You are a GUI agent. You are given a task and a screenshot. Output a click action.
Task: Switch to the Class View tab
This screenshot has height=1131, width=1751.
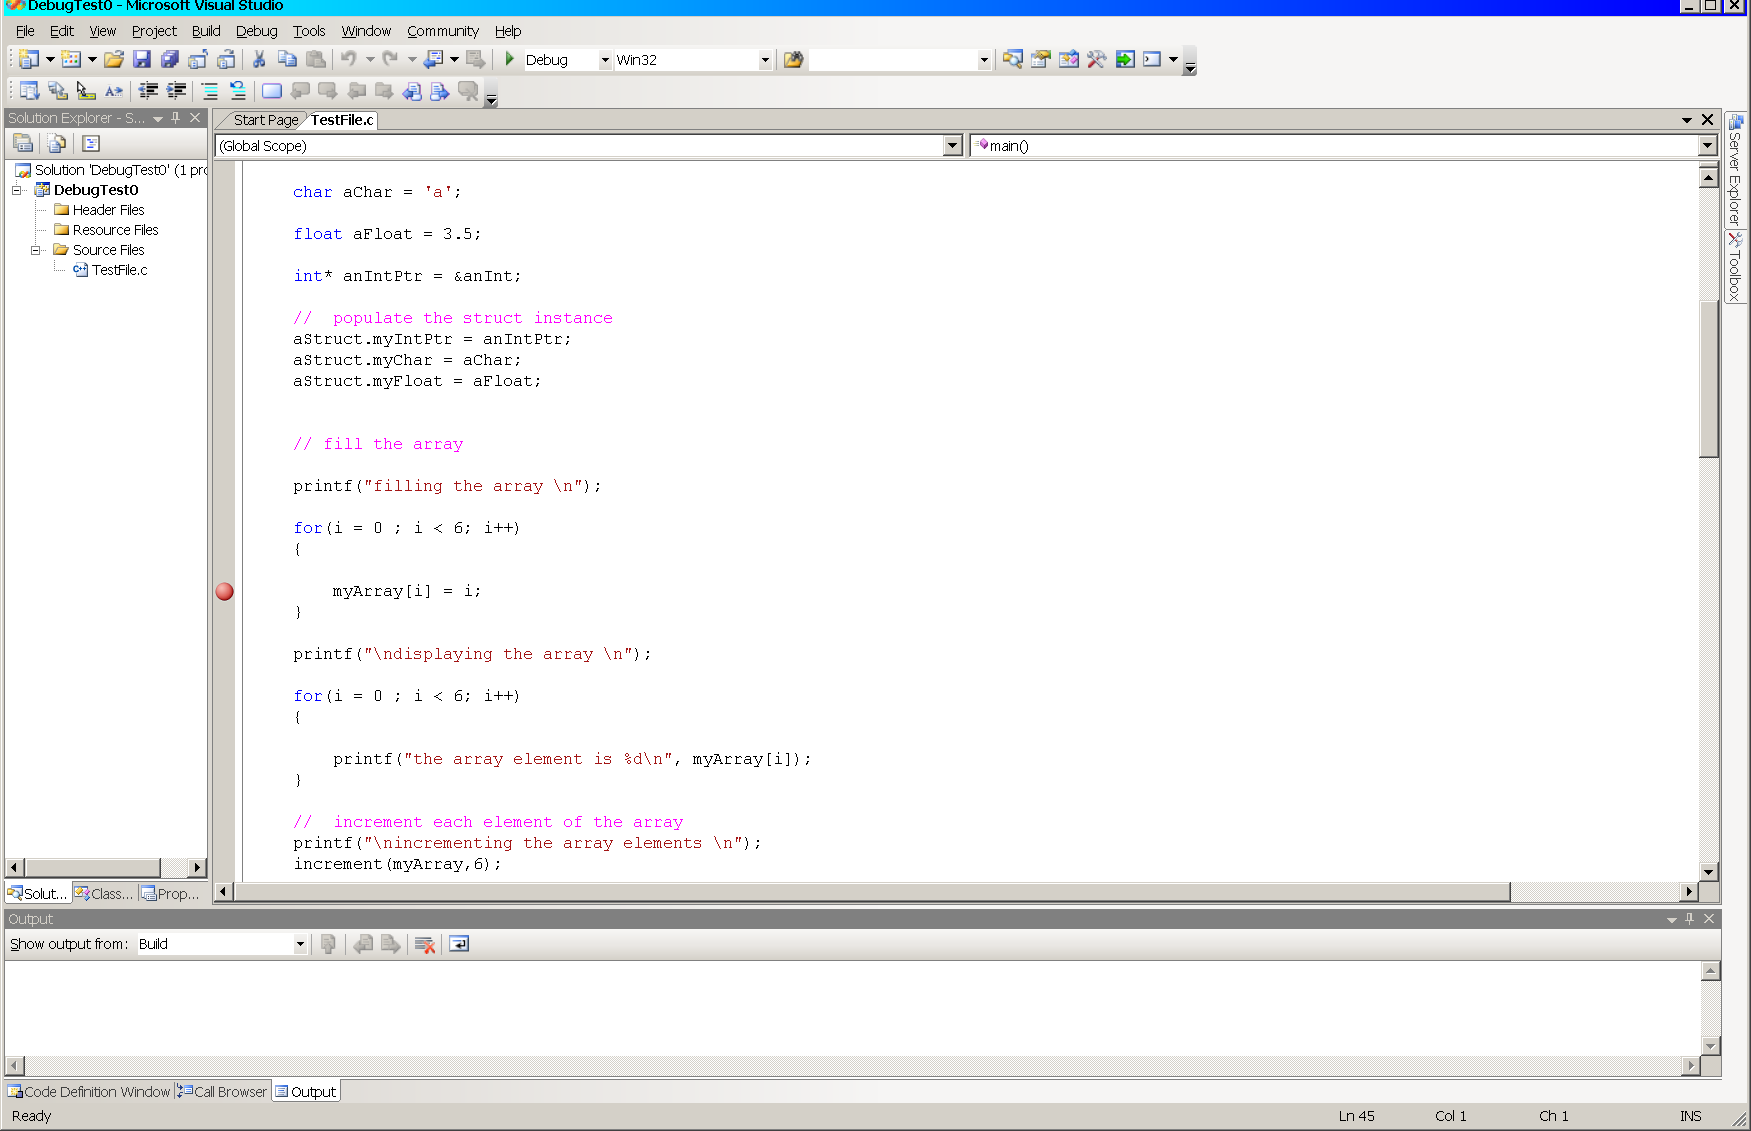point(104,894)
